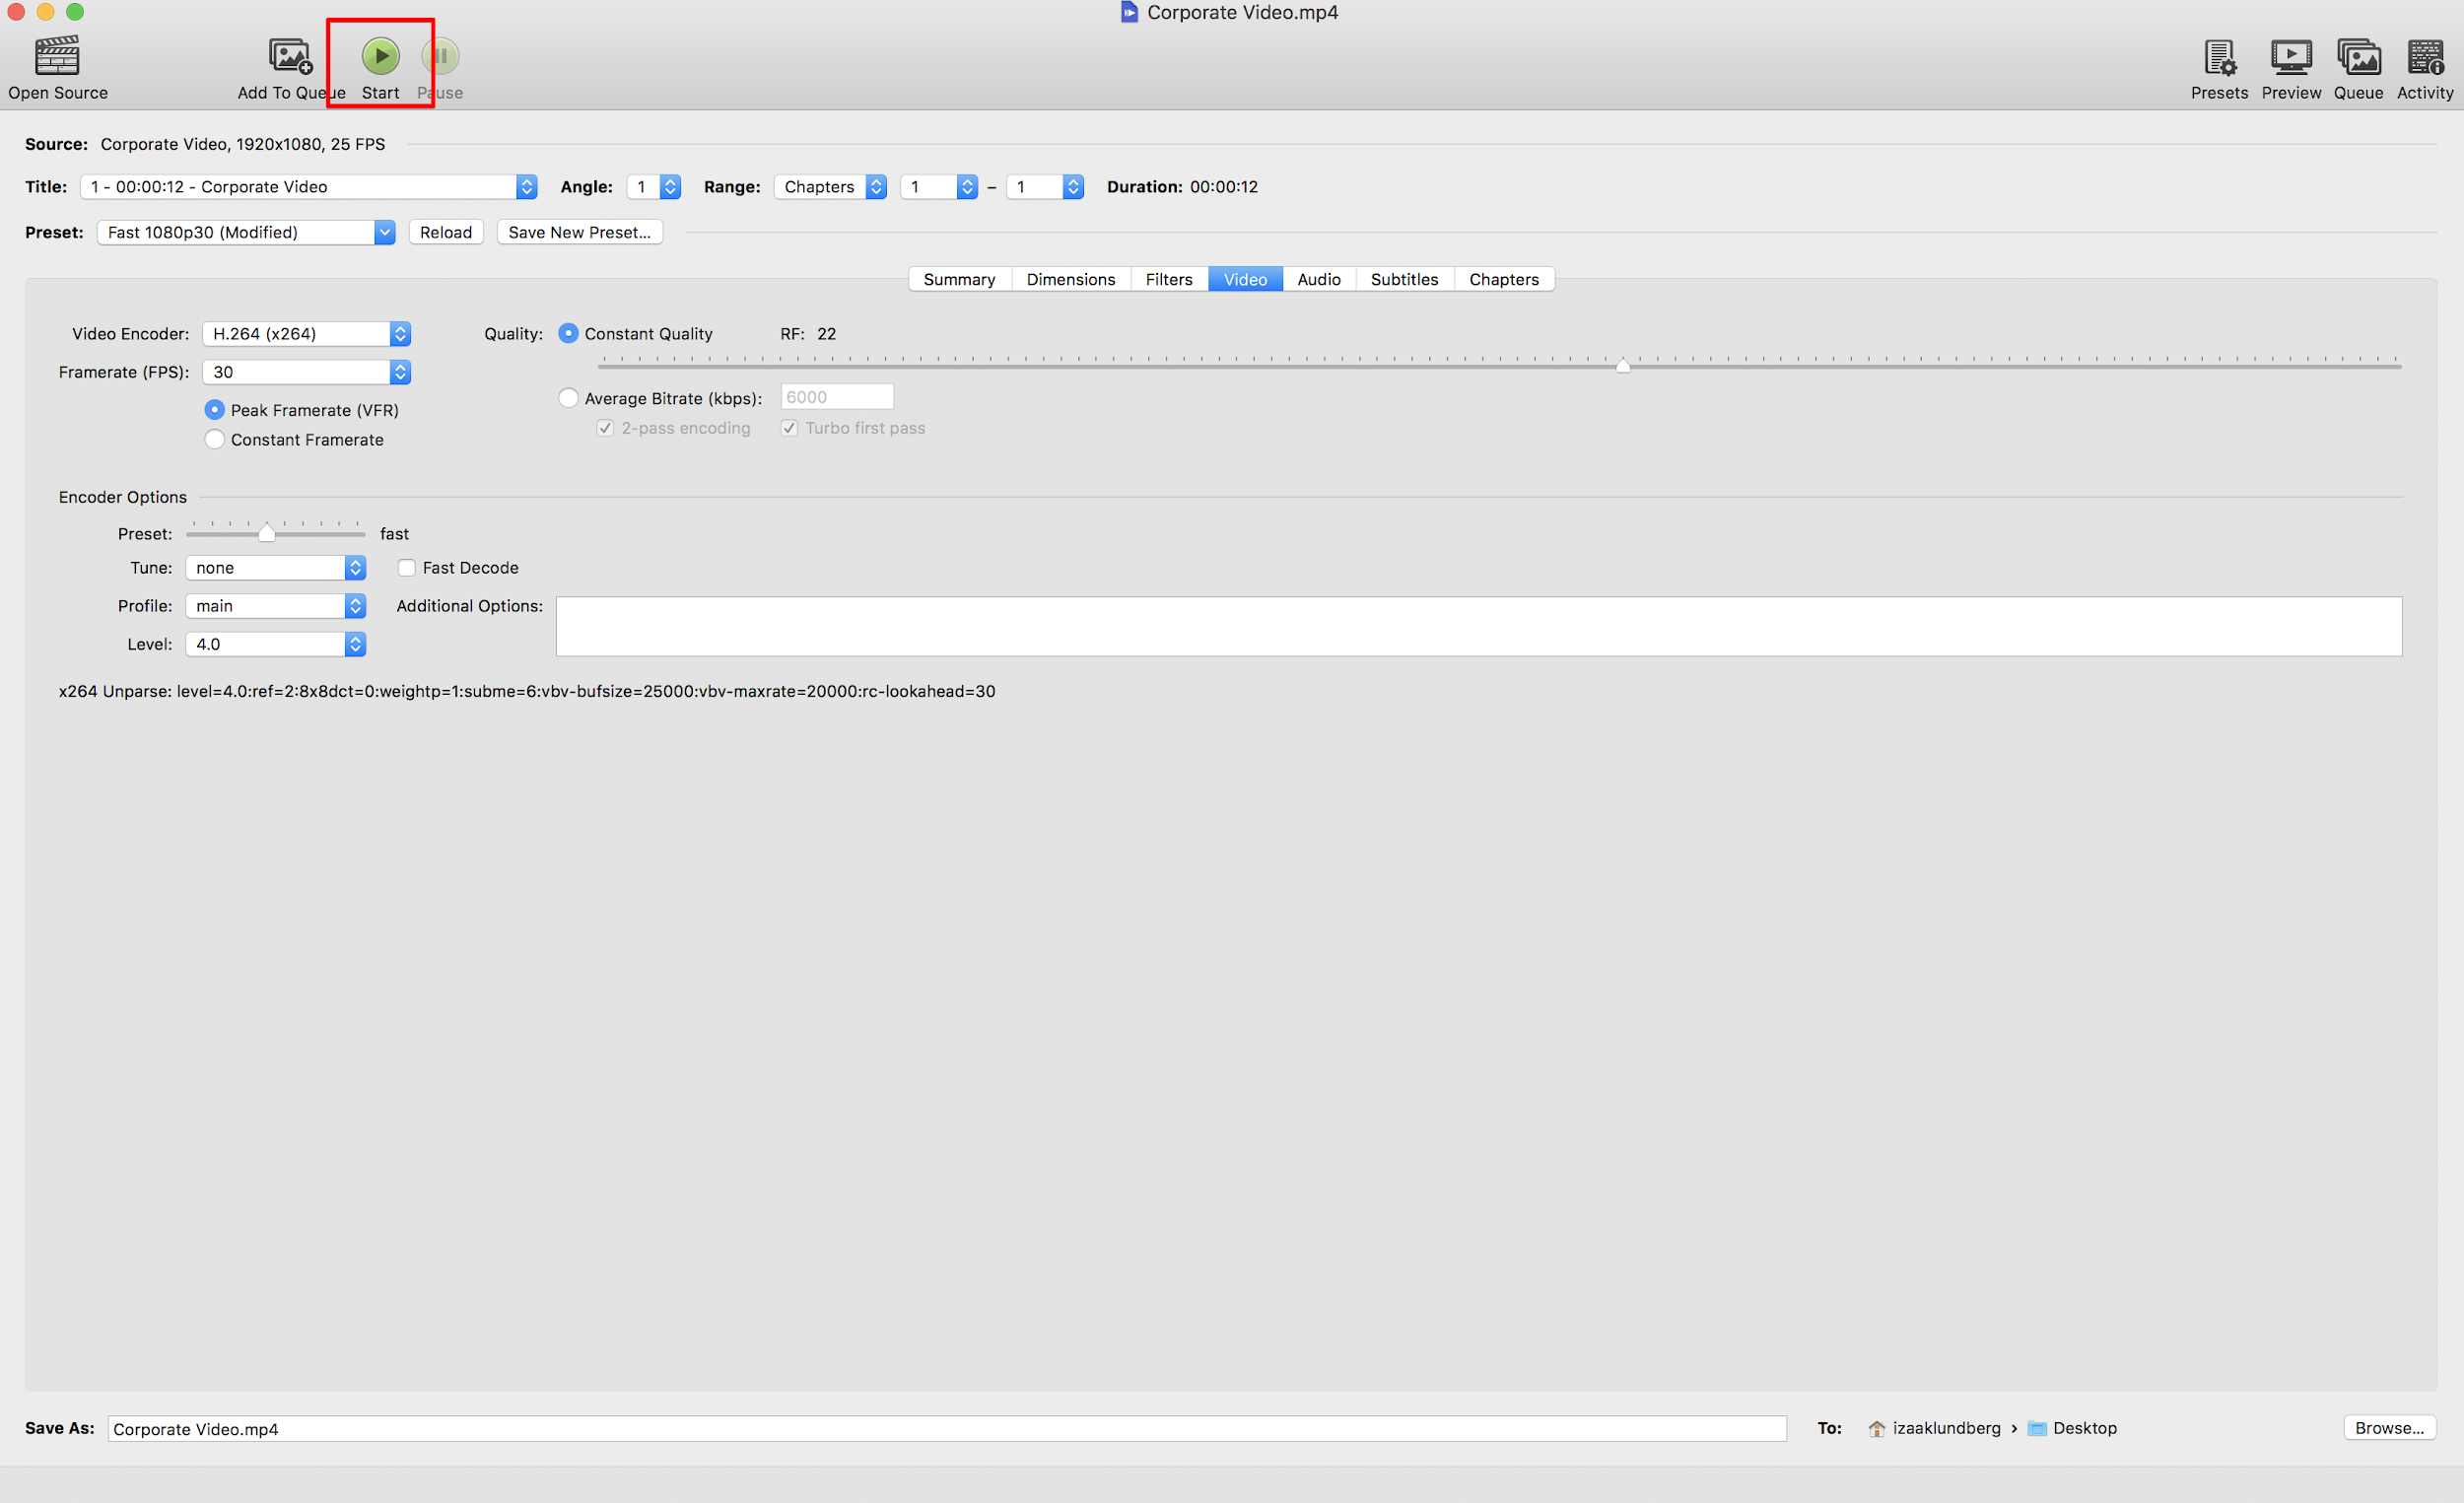
Task: Select Constant Framerate option
Action: pyautogui.click(x=214, y=439)
